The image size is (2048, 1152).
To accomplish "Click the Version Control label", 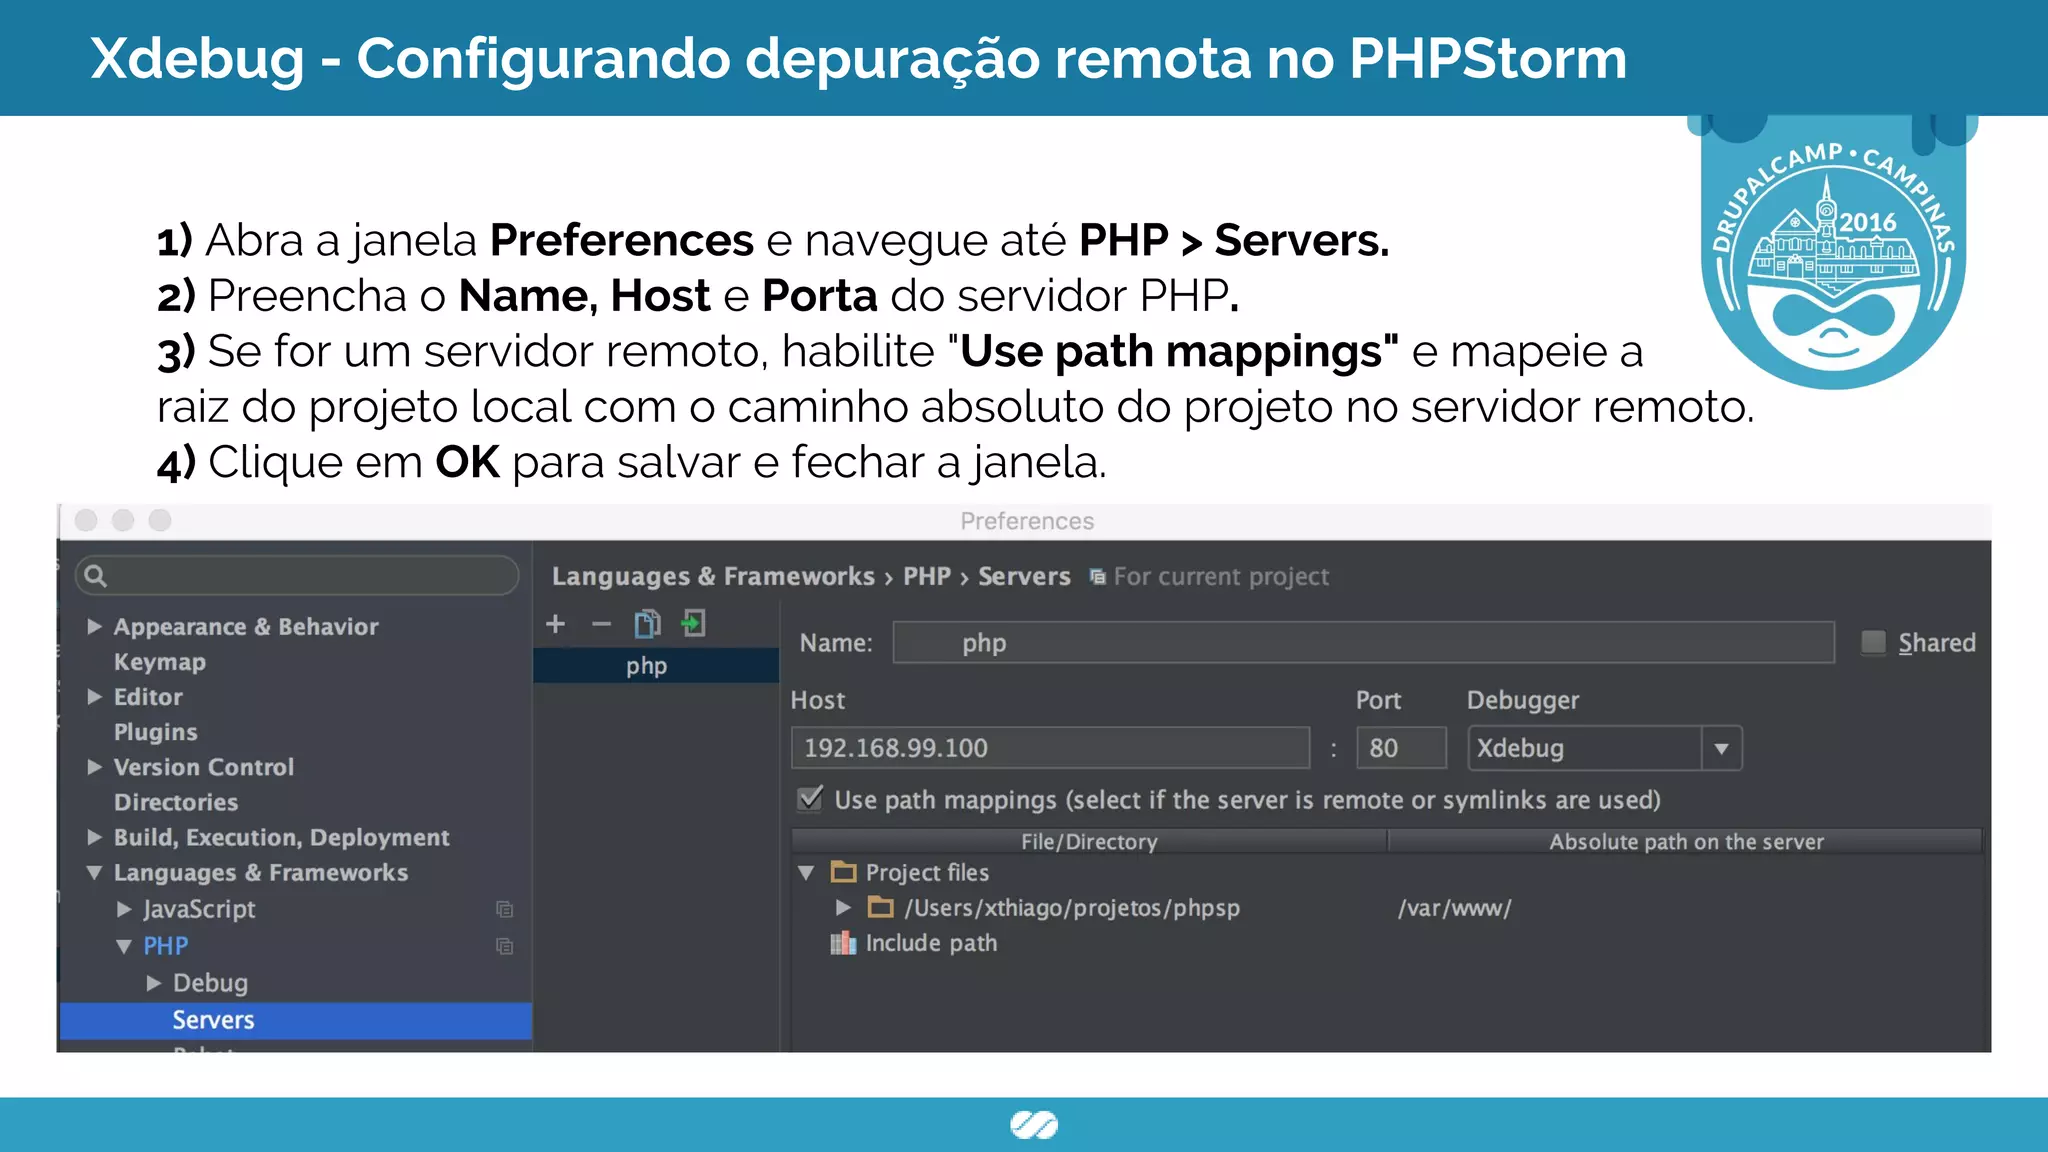I will pyautogui.click(x=204, y=767).
